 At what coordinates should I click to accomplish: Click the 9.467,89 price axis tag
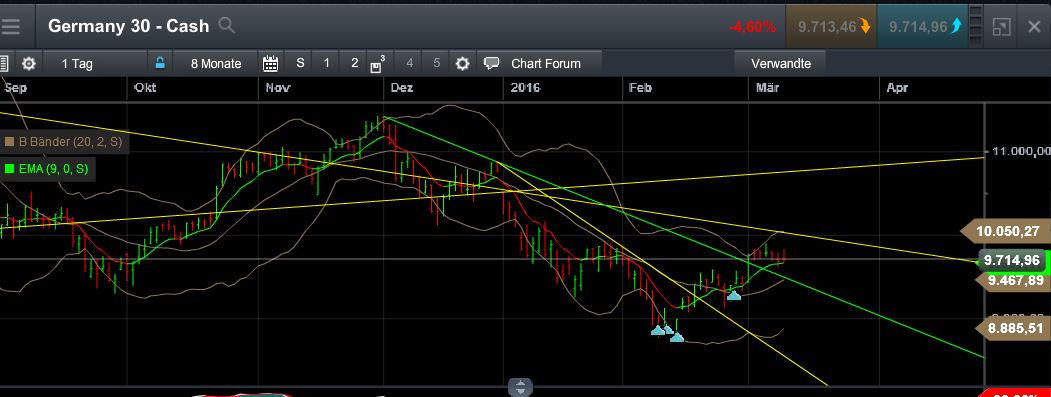[x=1014, y=280]
